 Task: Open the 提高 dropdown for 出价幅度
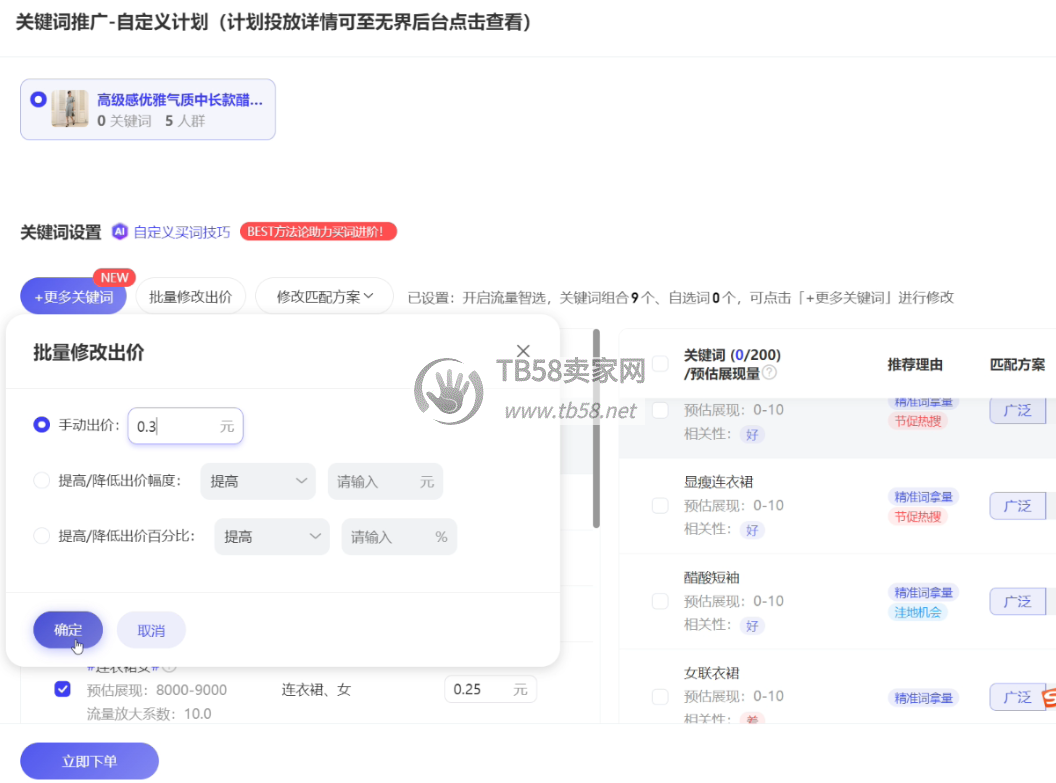[x=258, y=481]
